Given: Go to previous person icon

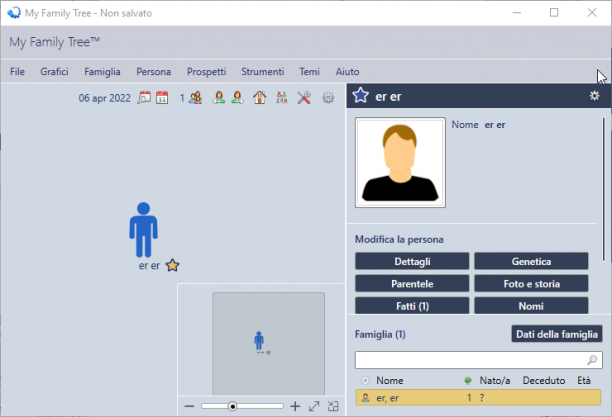Looking at the screenshot, I should click(219, 98).
